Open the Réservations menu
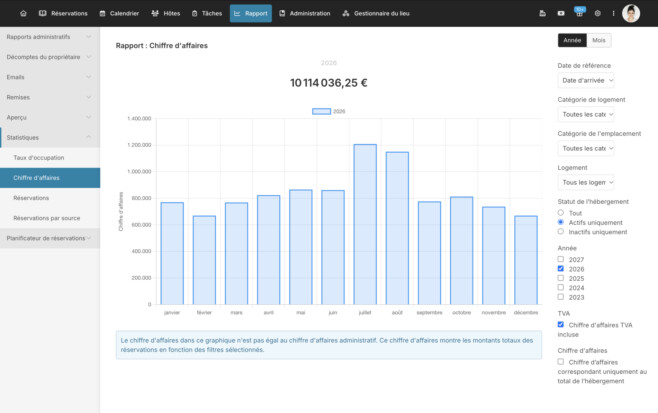This screenshot has height=413, width=658. tap(63, 13)
